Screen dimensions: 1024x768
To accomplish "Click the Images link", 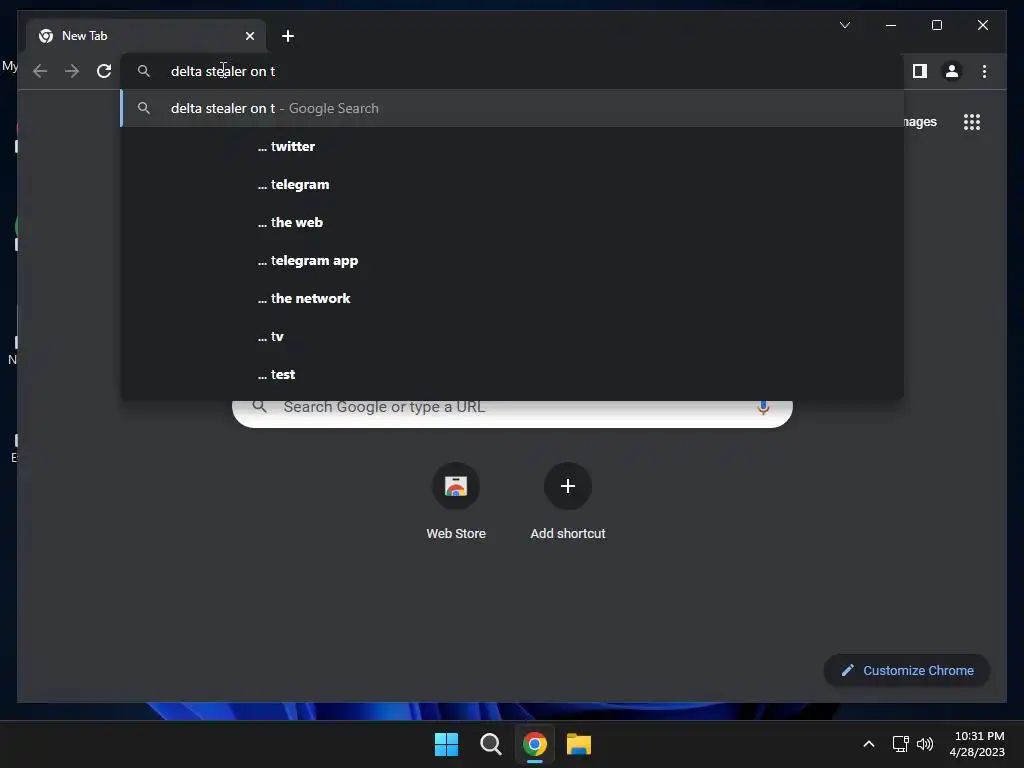I will click(x=920, y=122).
